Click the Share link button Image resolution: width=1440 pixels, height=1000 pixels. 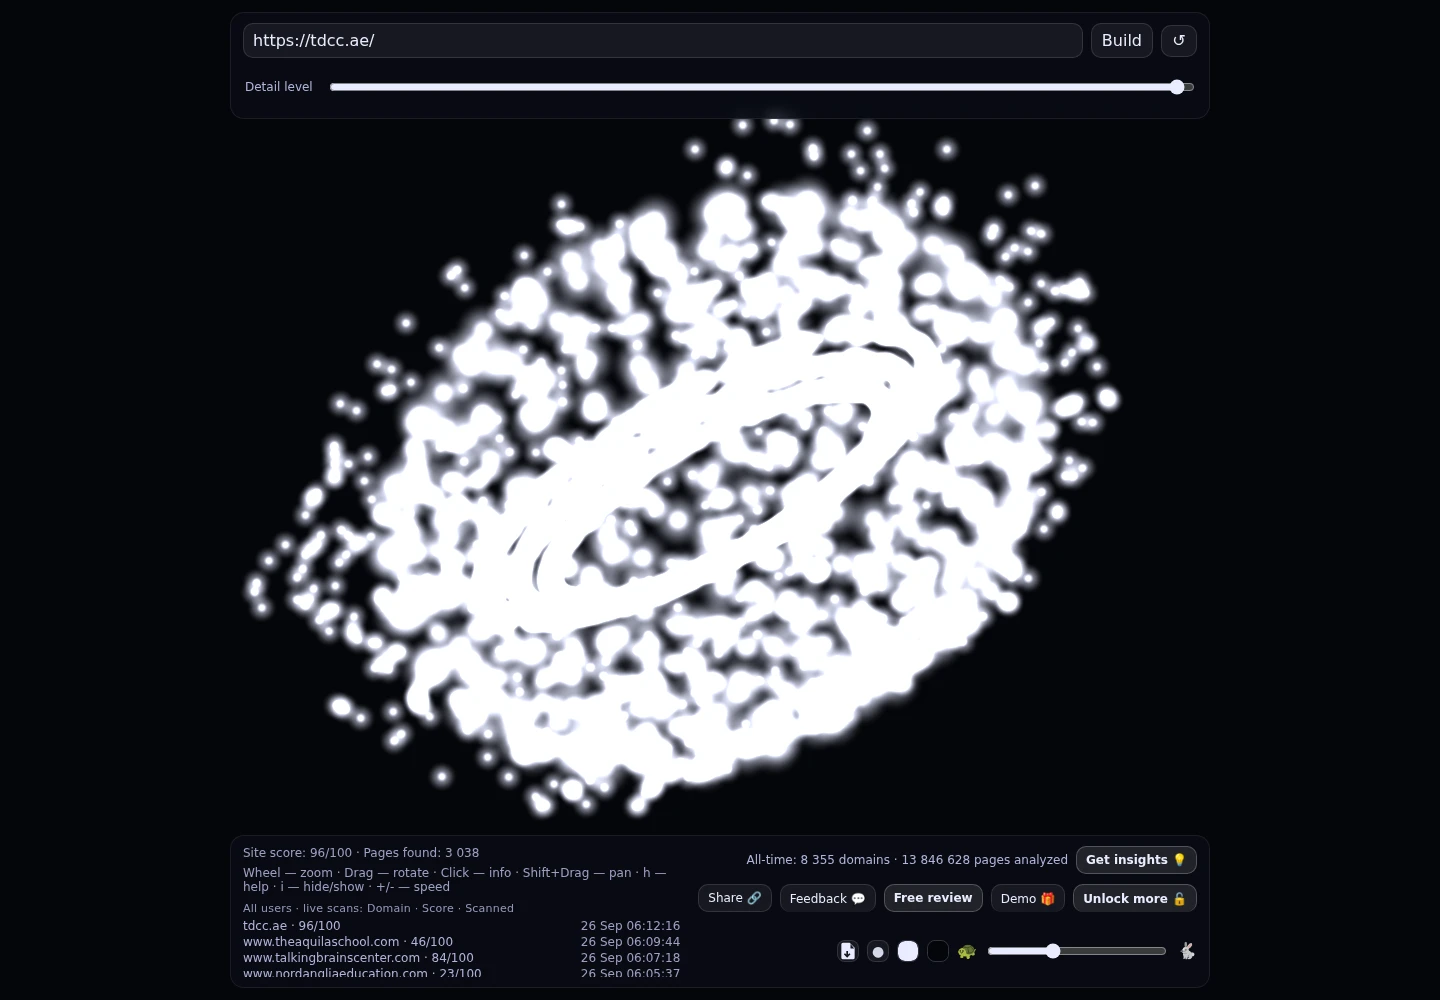(735, 898)
